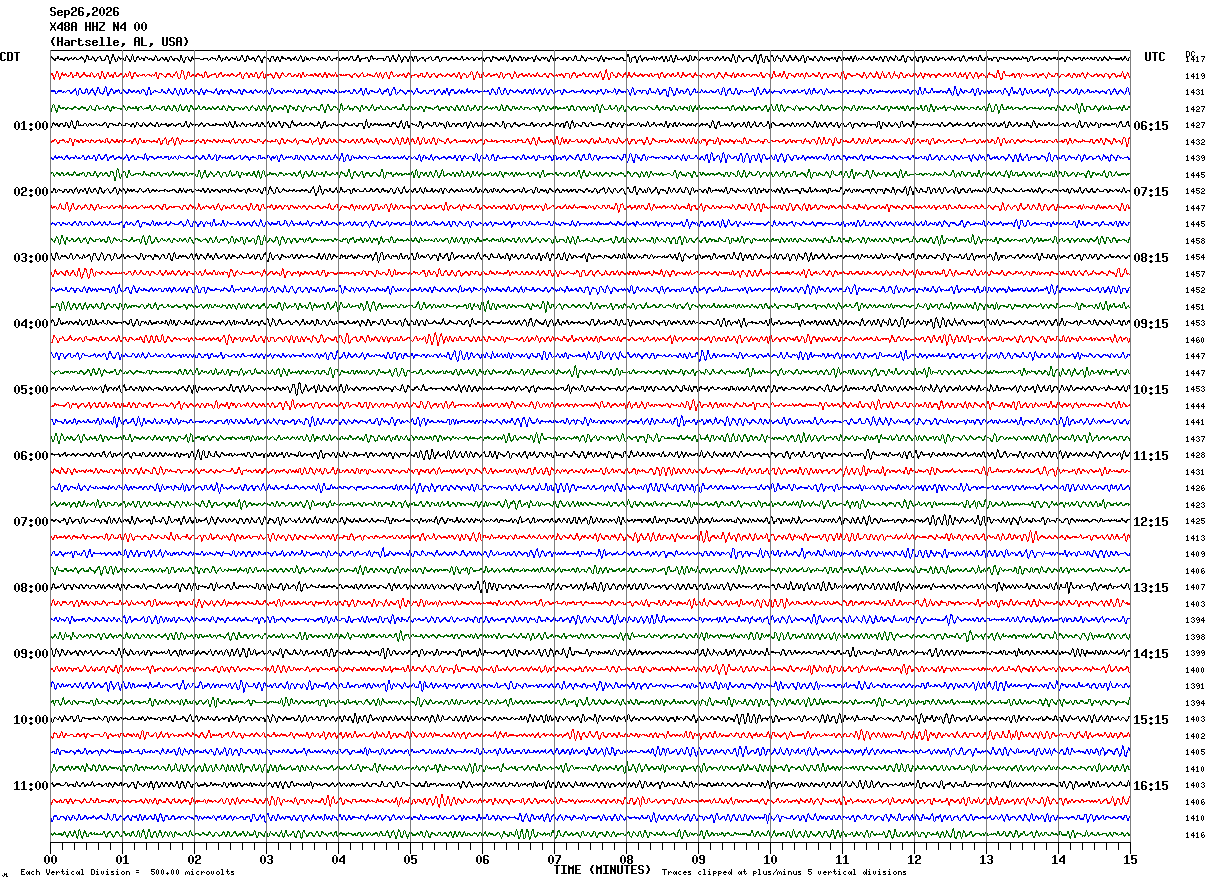Click the CDT column header

[10, 57]
